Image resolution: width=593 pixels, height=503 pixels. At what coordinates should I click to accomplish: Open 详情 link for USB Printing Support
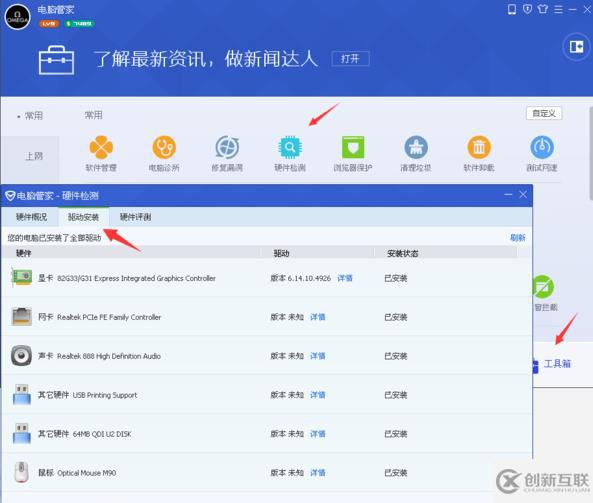pyautogui.click(x=318, y=395)
